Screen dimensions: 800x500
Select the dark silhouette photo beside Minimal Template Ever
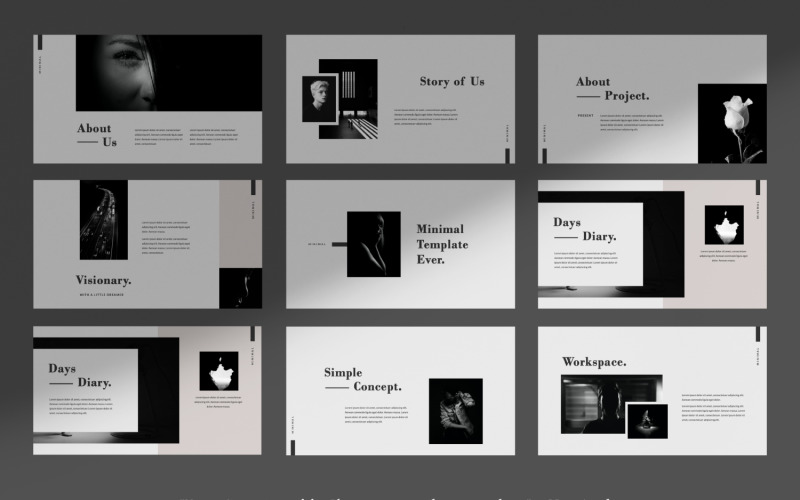click(x=373, y=244)
